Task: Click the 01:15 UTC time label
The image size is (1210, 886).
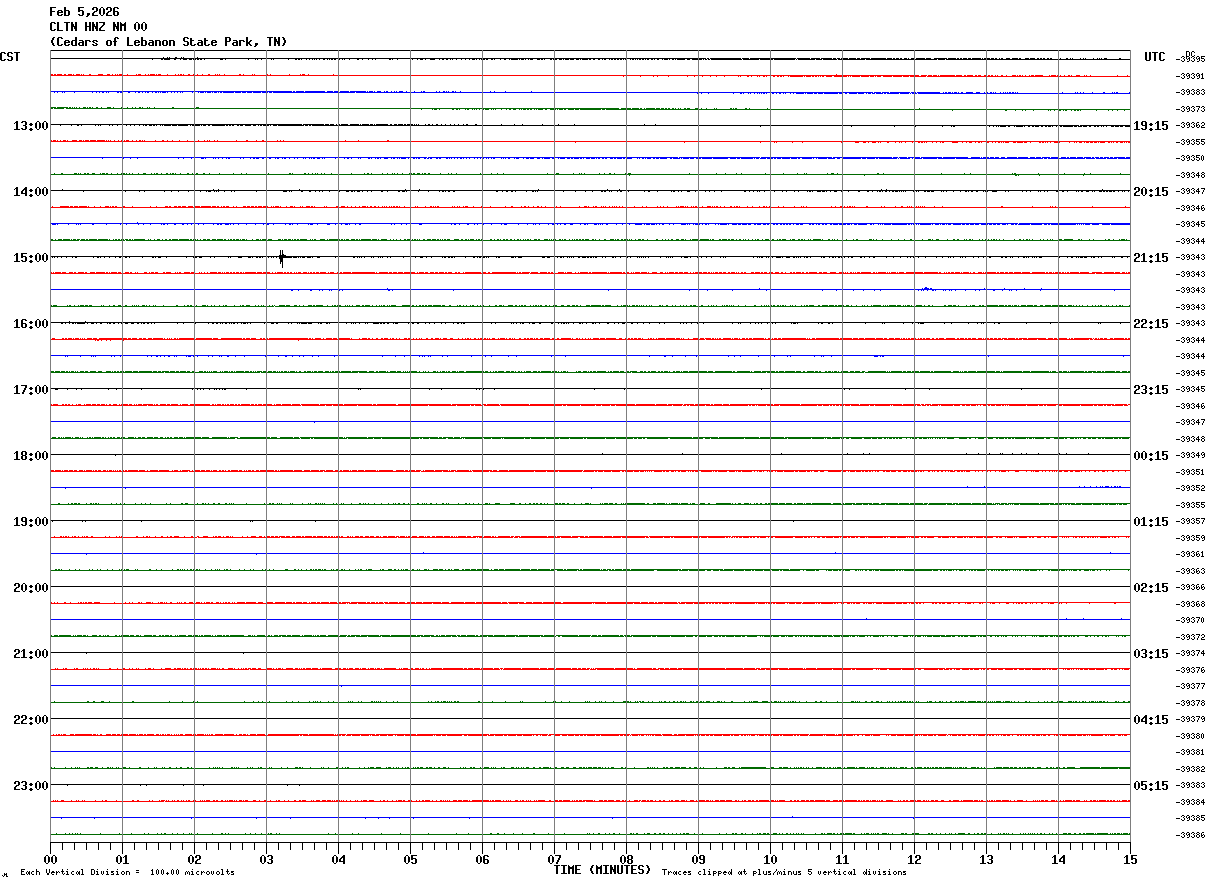Action: pyautogui.click(x=1151, y=522)
